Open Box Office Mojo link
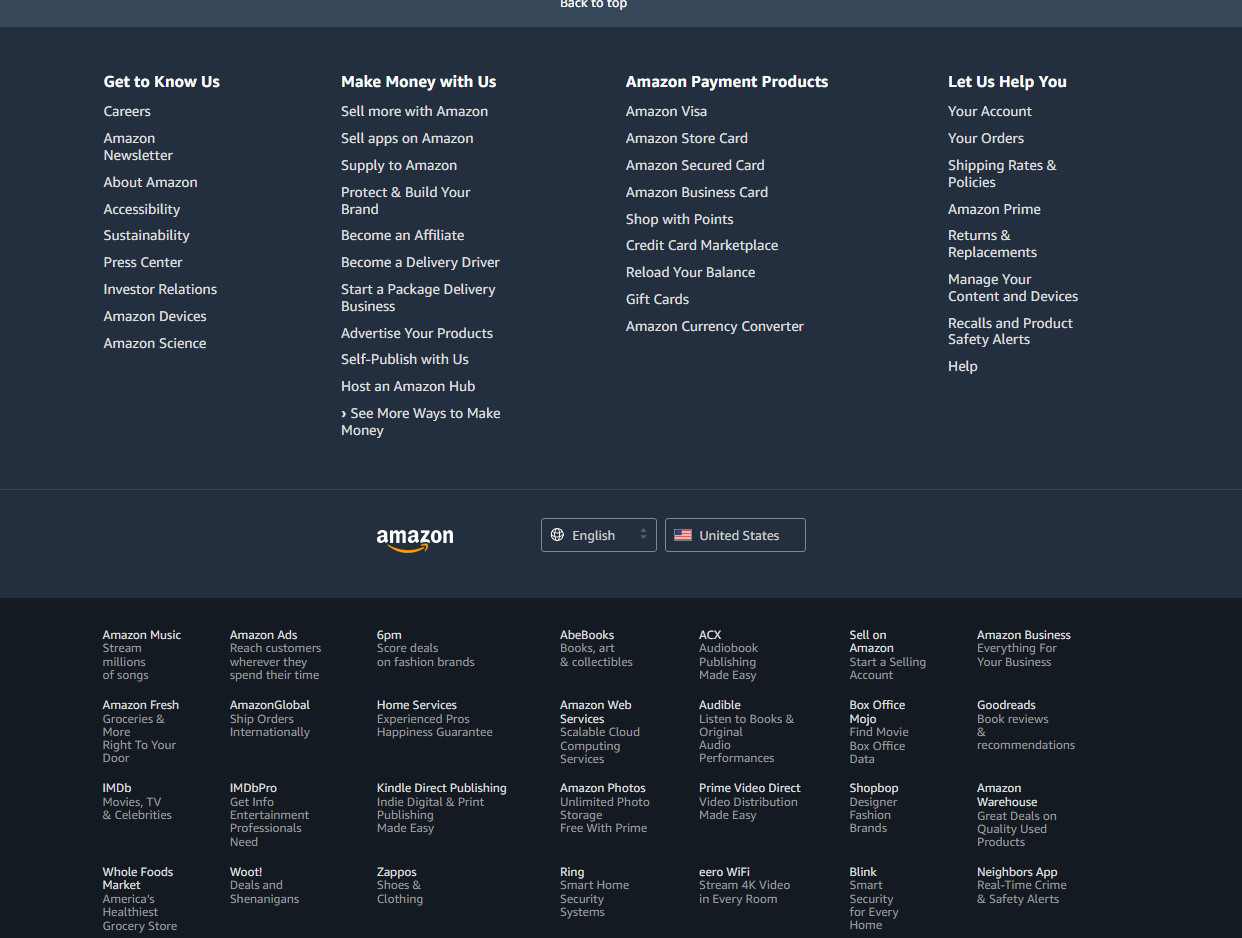1242x938 pixels. (x=879, y=731)
